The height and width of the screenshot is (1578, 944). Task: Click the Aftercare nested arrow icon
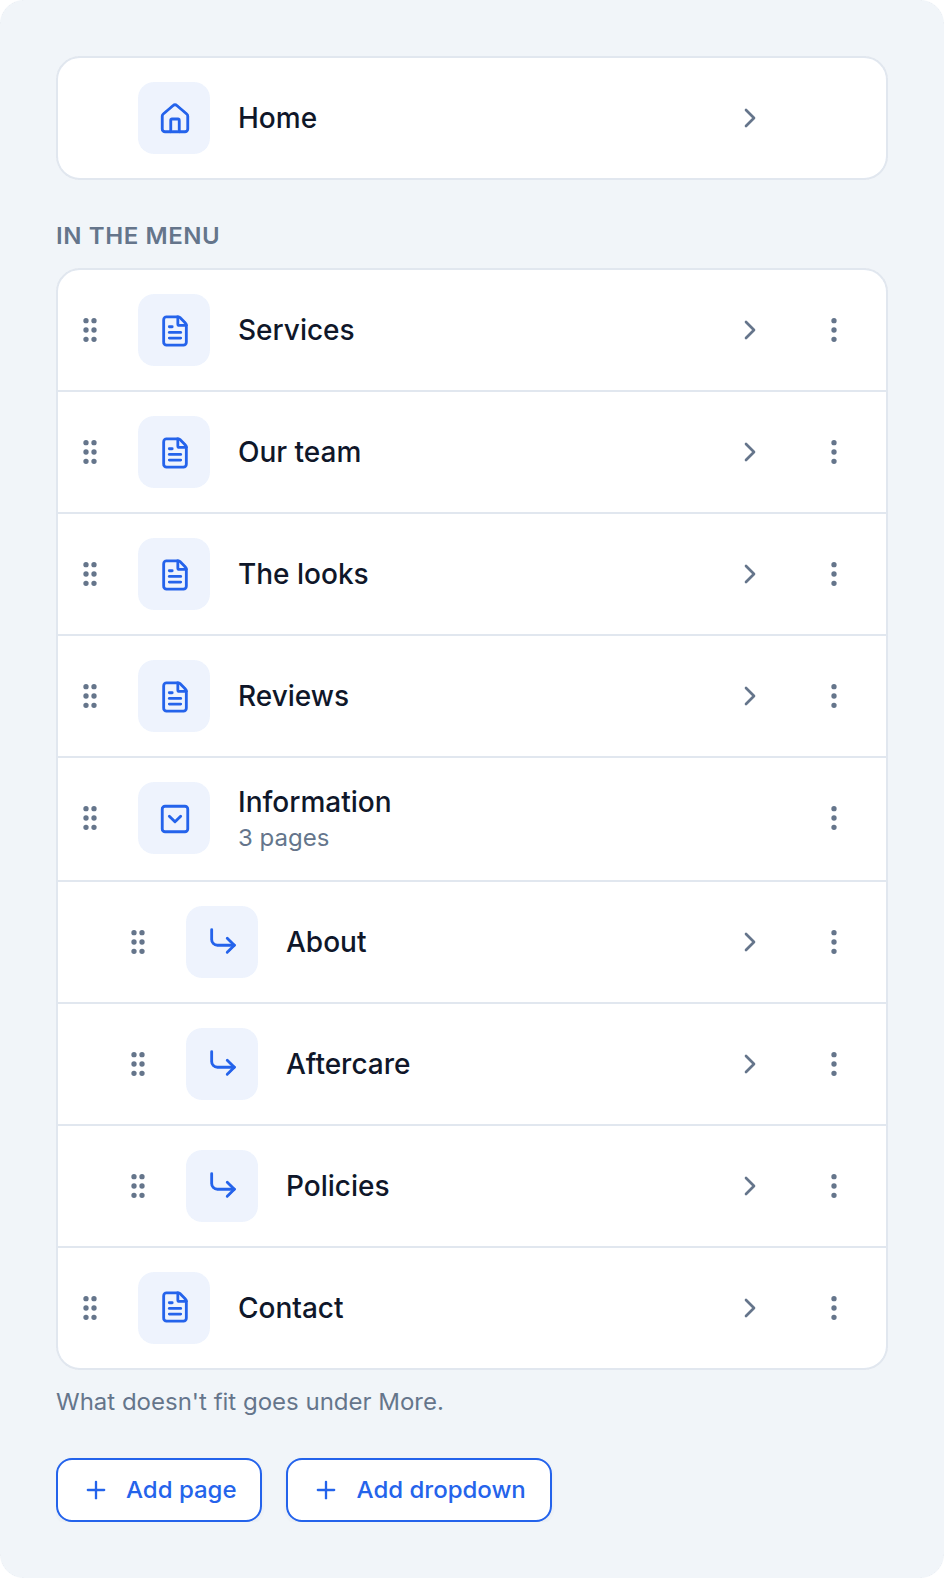pos(222,1064)
